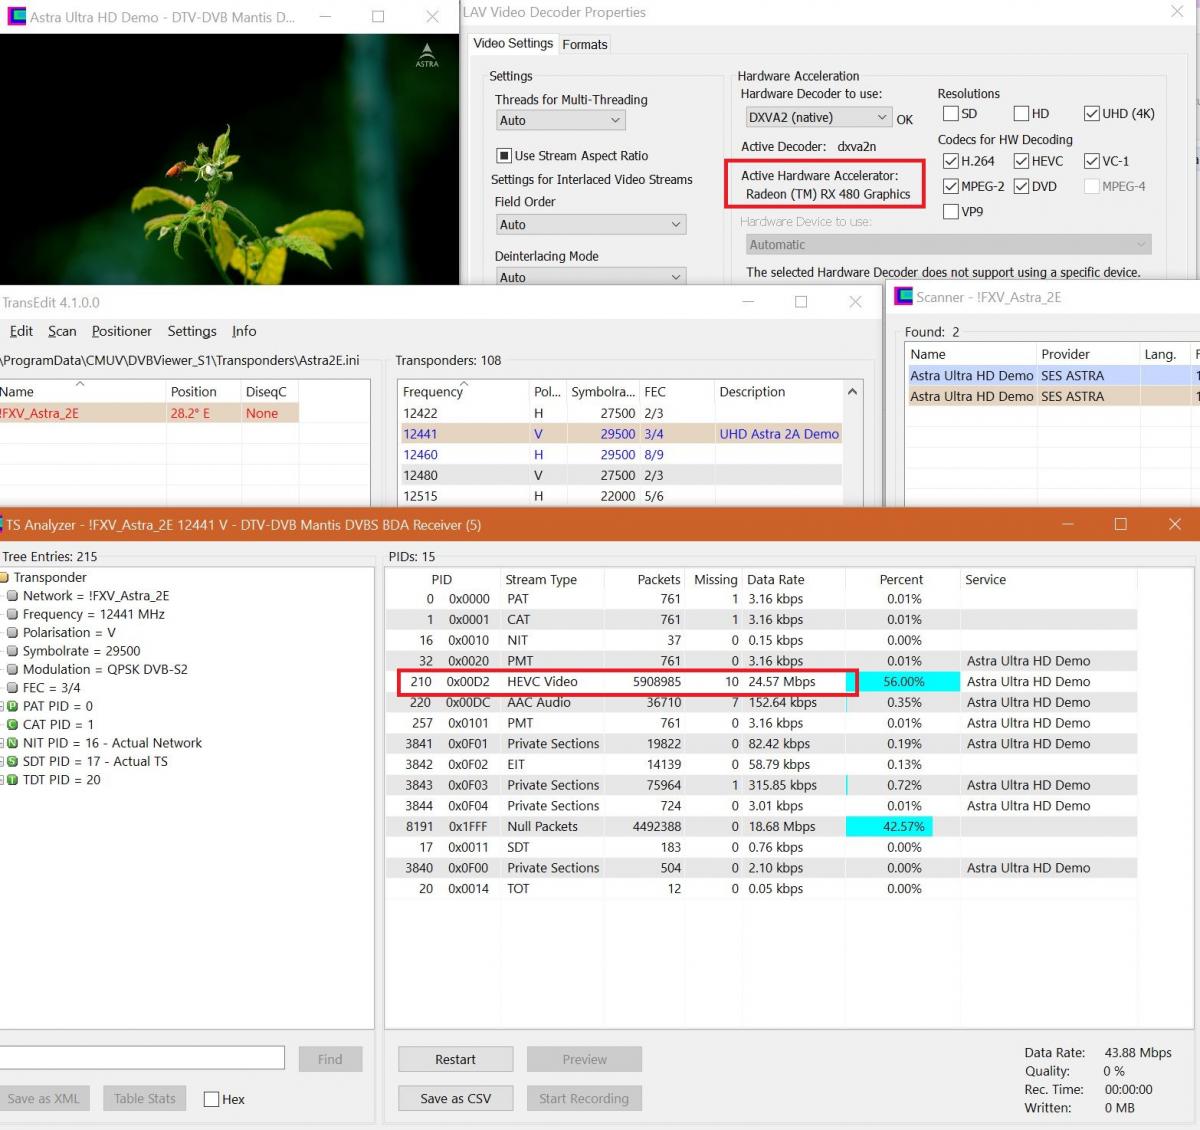Switch to Video Settings tab

[x=513, y=43]
